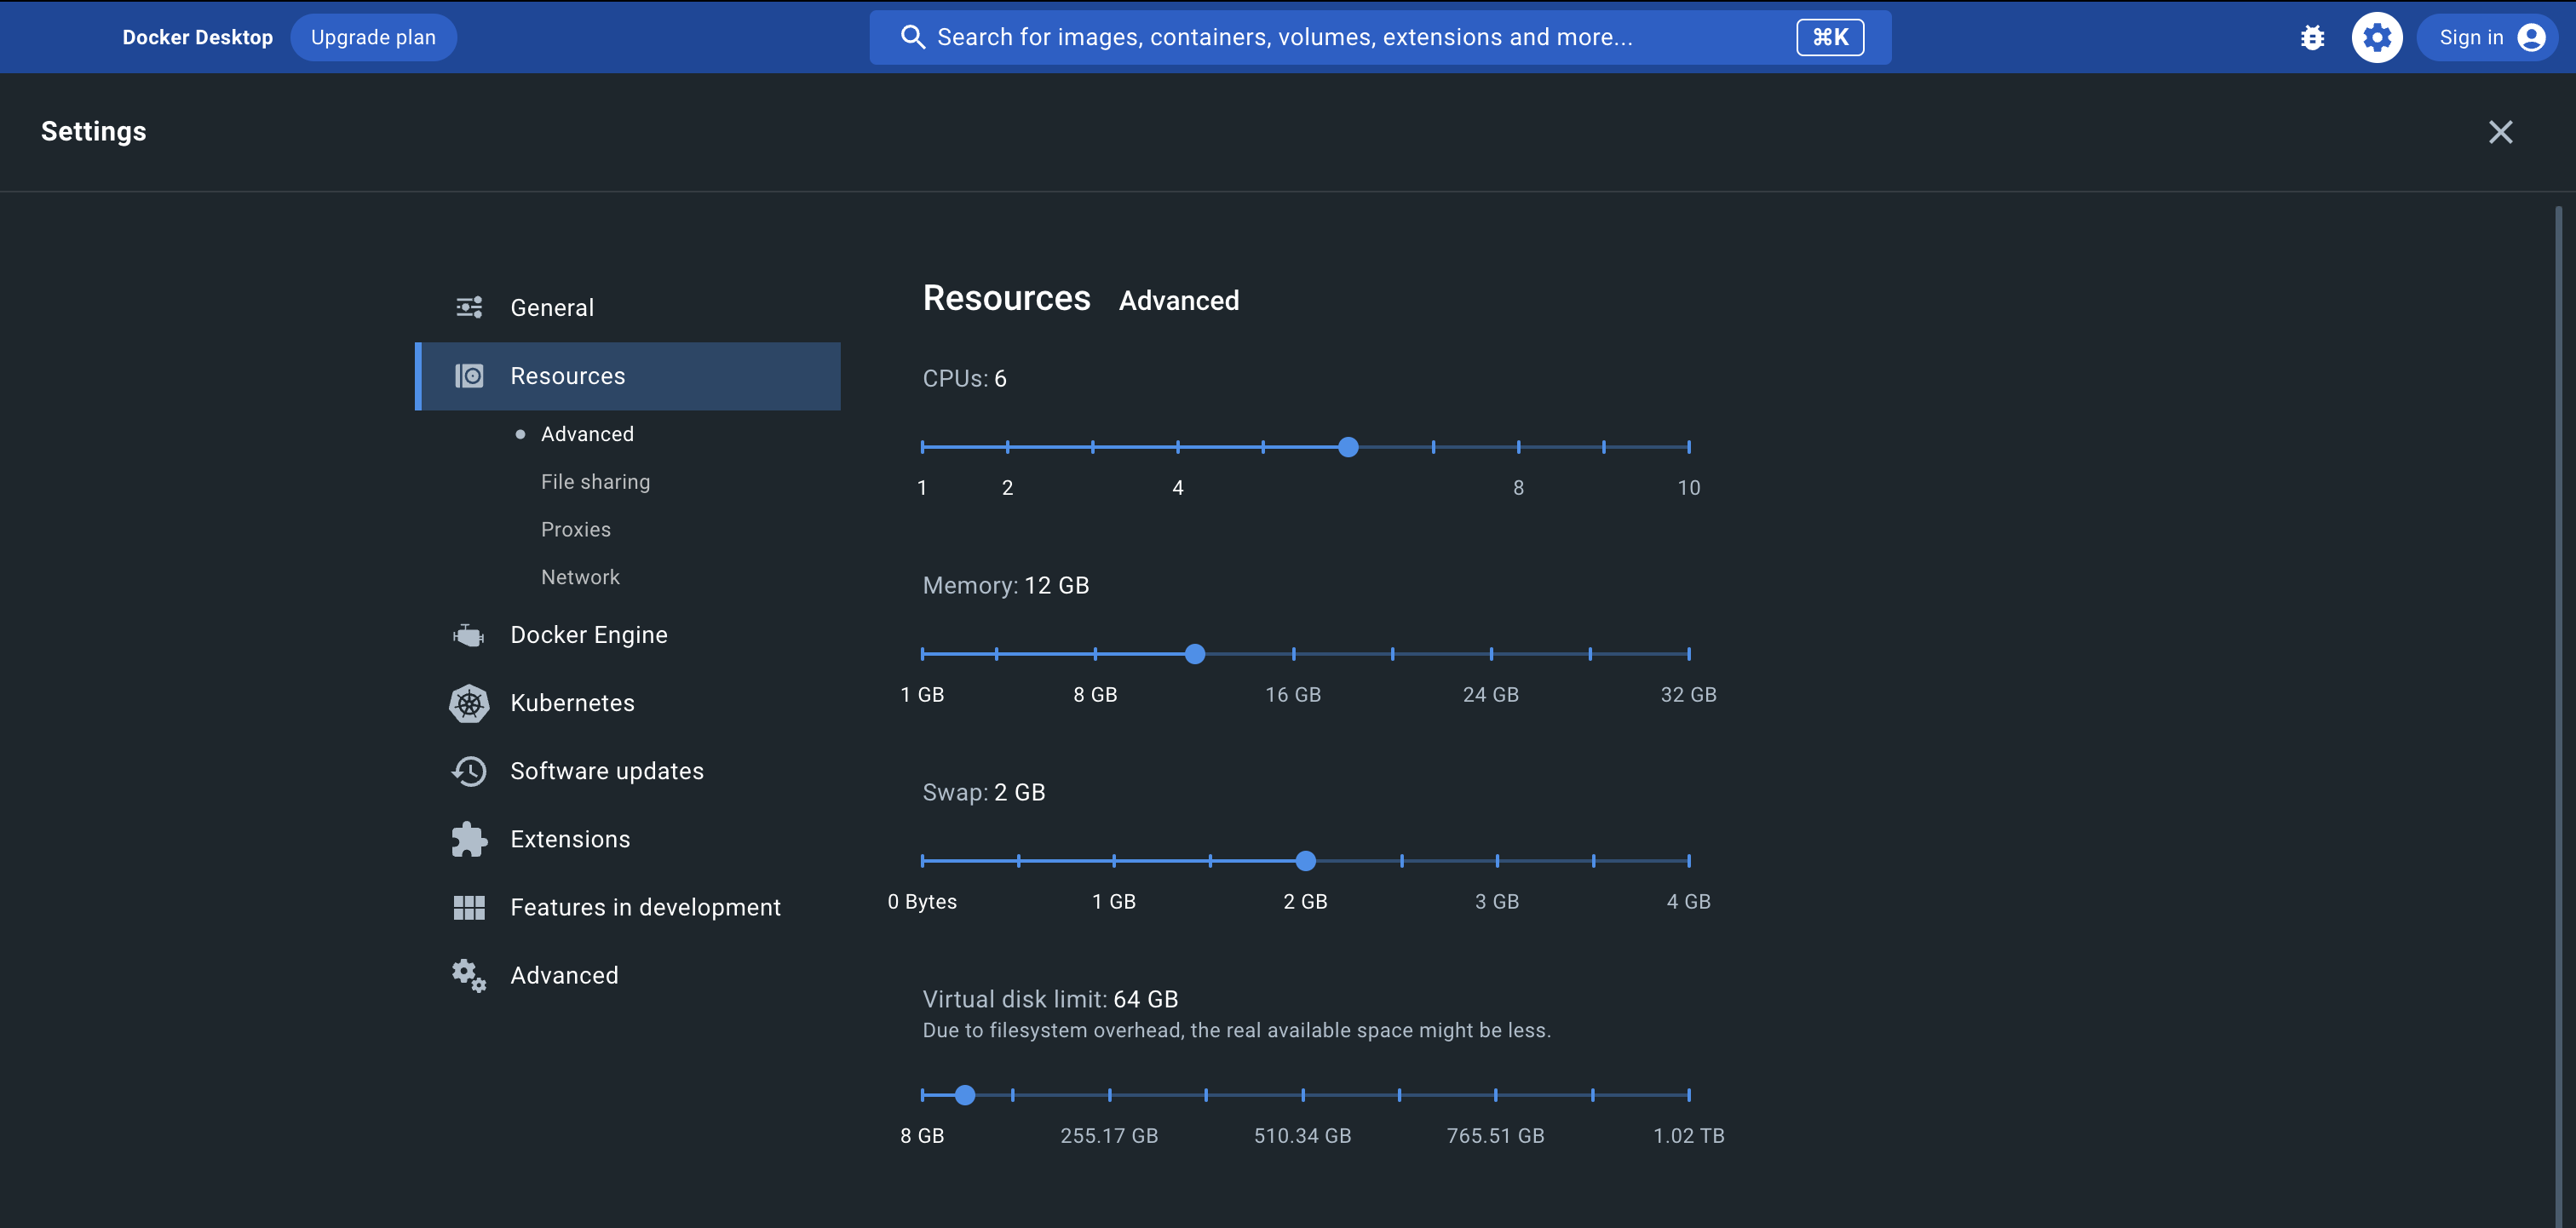Open Kubernetes settings
This screenshot has width=2576, height=1228.
tap(628, 703)
